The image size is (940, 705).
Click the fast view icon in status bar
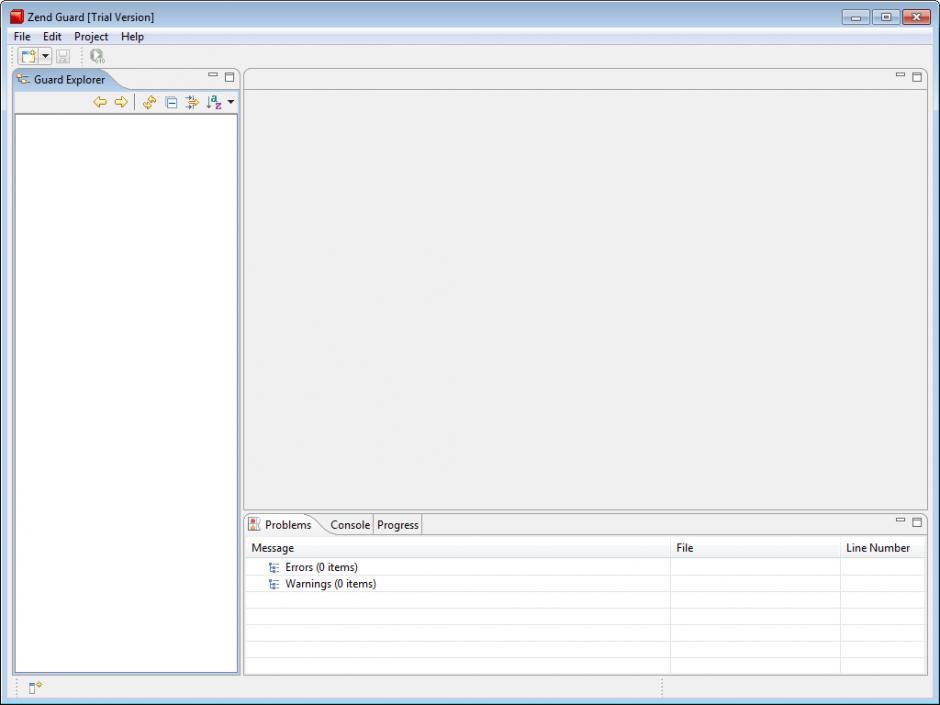(35, 687)
